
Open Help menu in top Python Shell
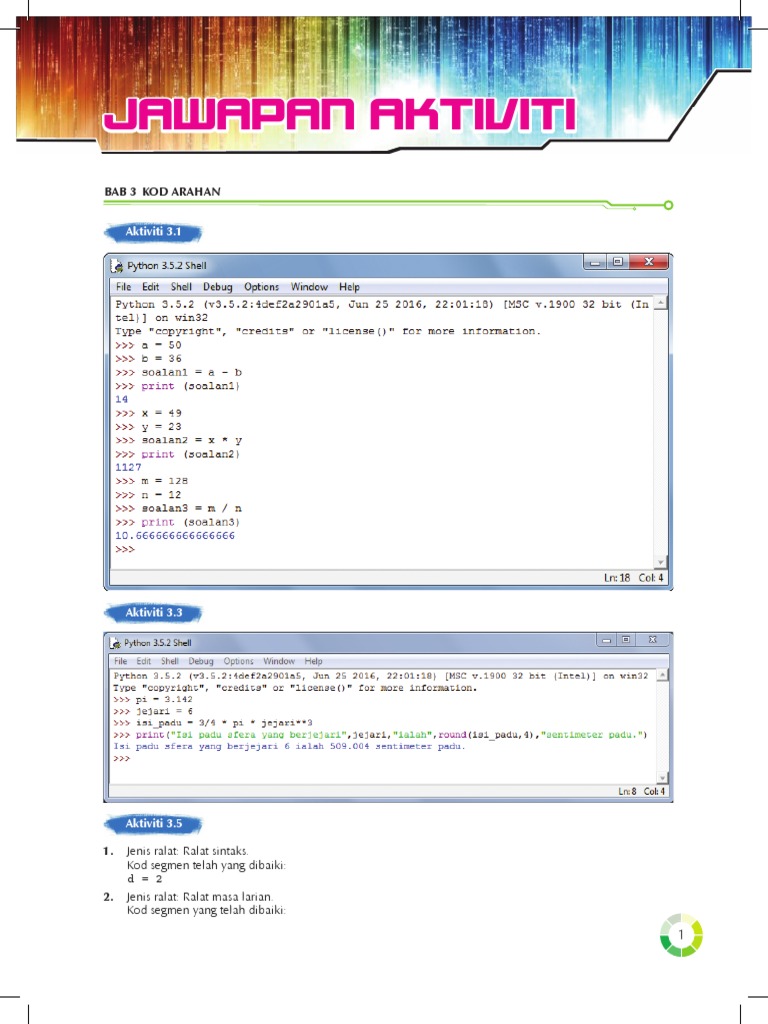point(349,287)
